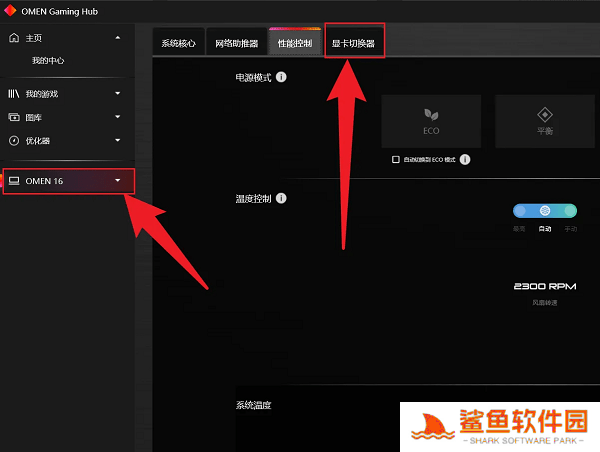Click the 系统温度 heading text

click(253, 405)
